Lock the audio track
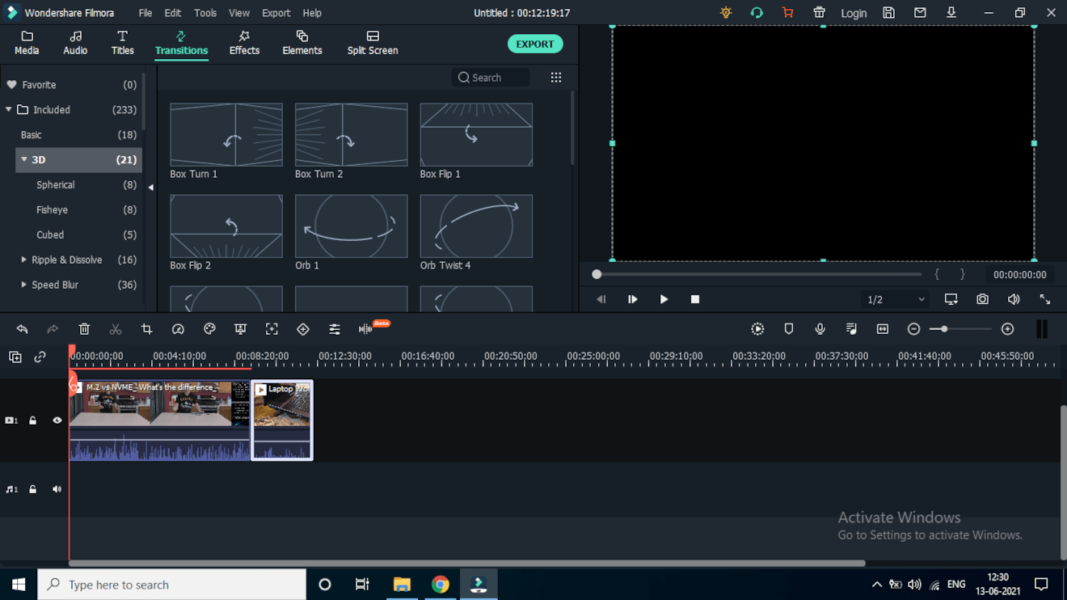The width and height of the screenshot is (1067, 600). (x=33, y=489)
